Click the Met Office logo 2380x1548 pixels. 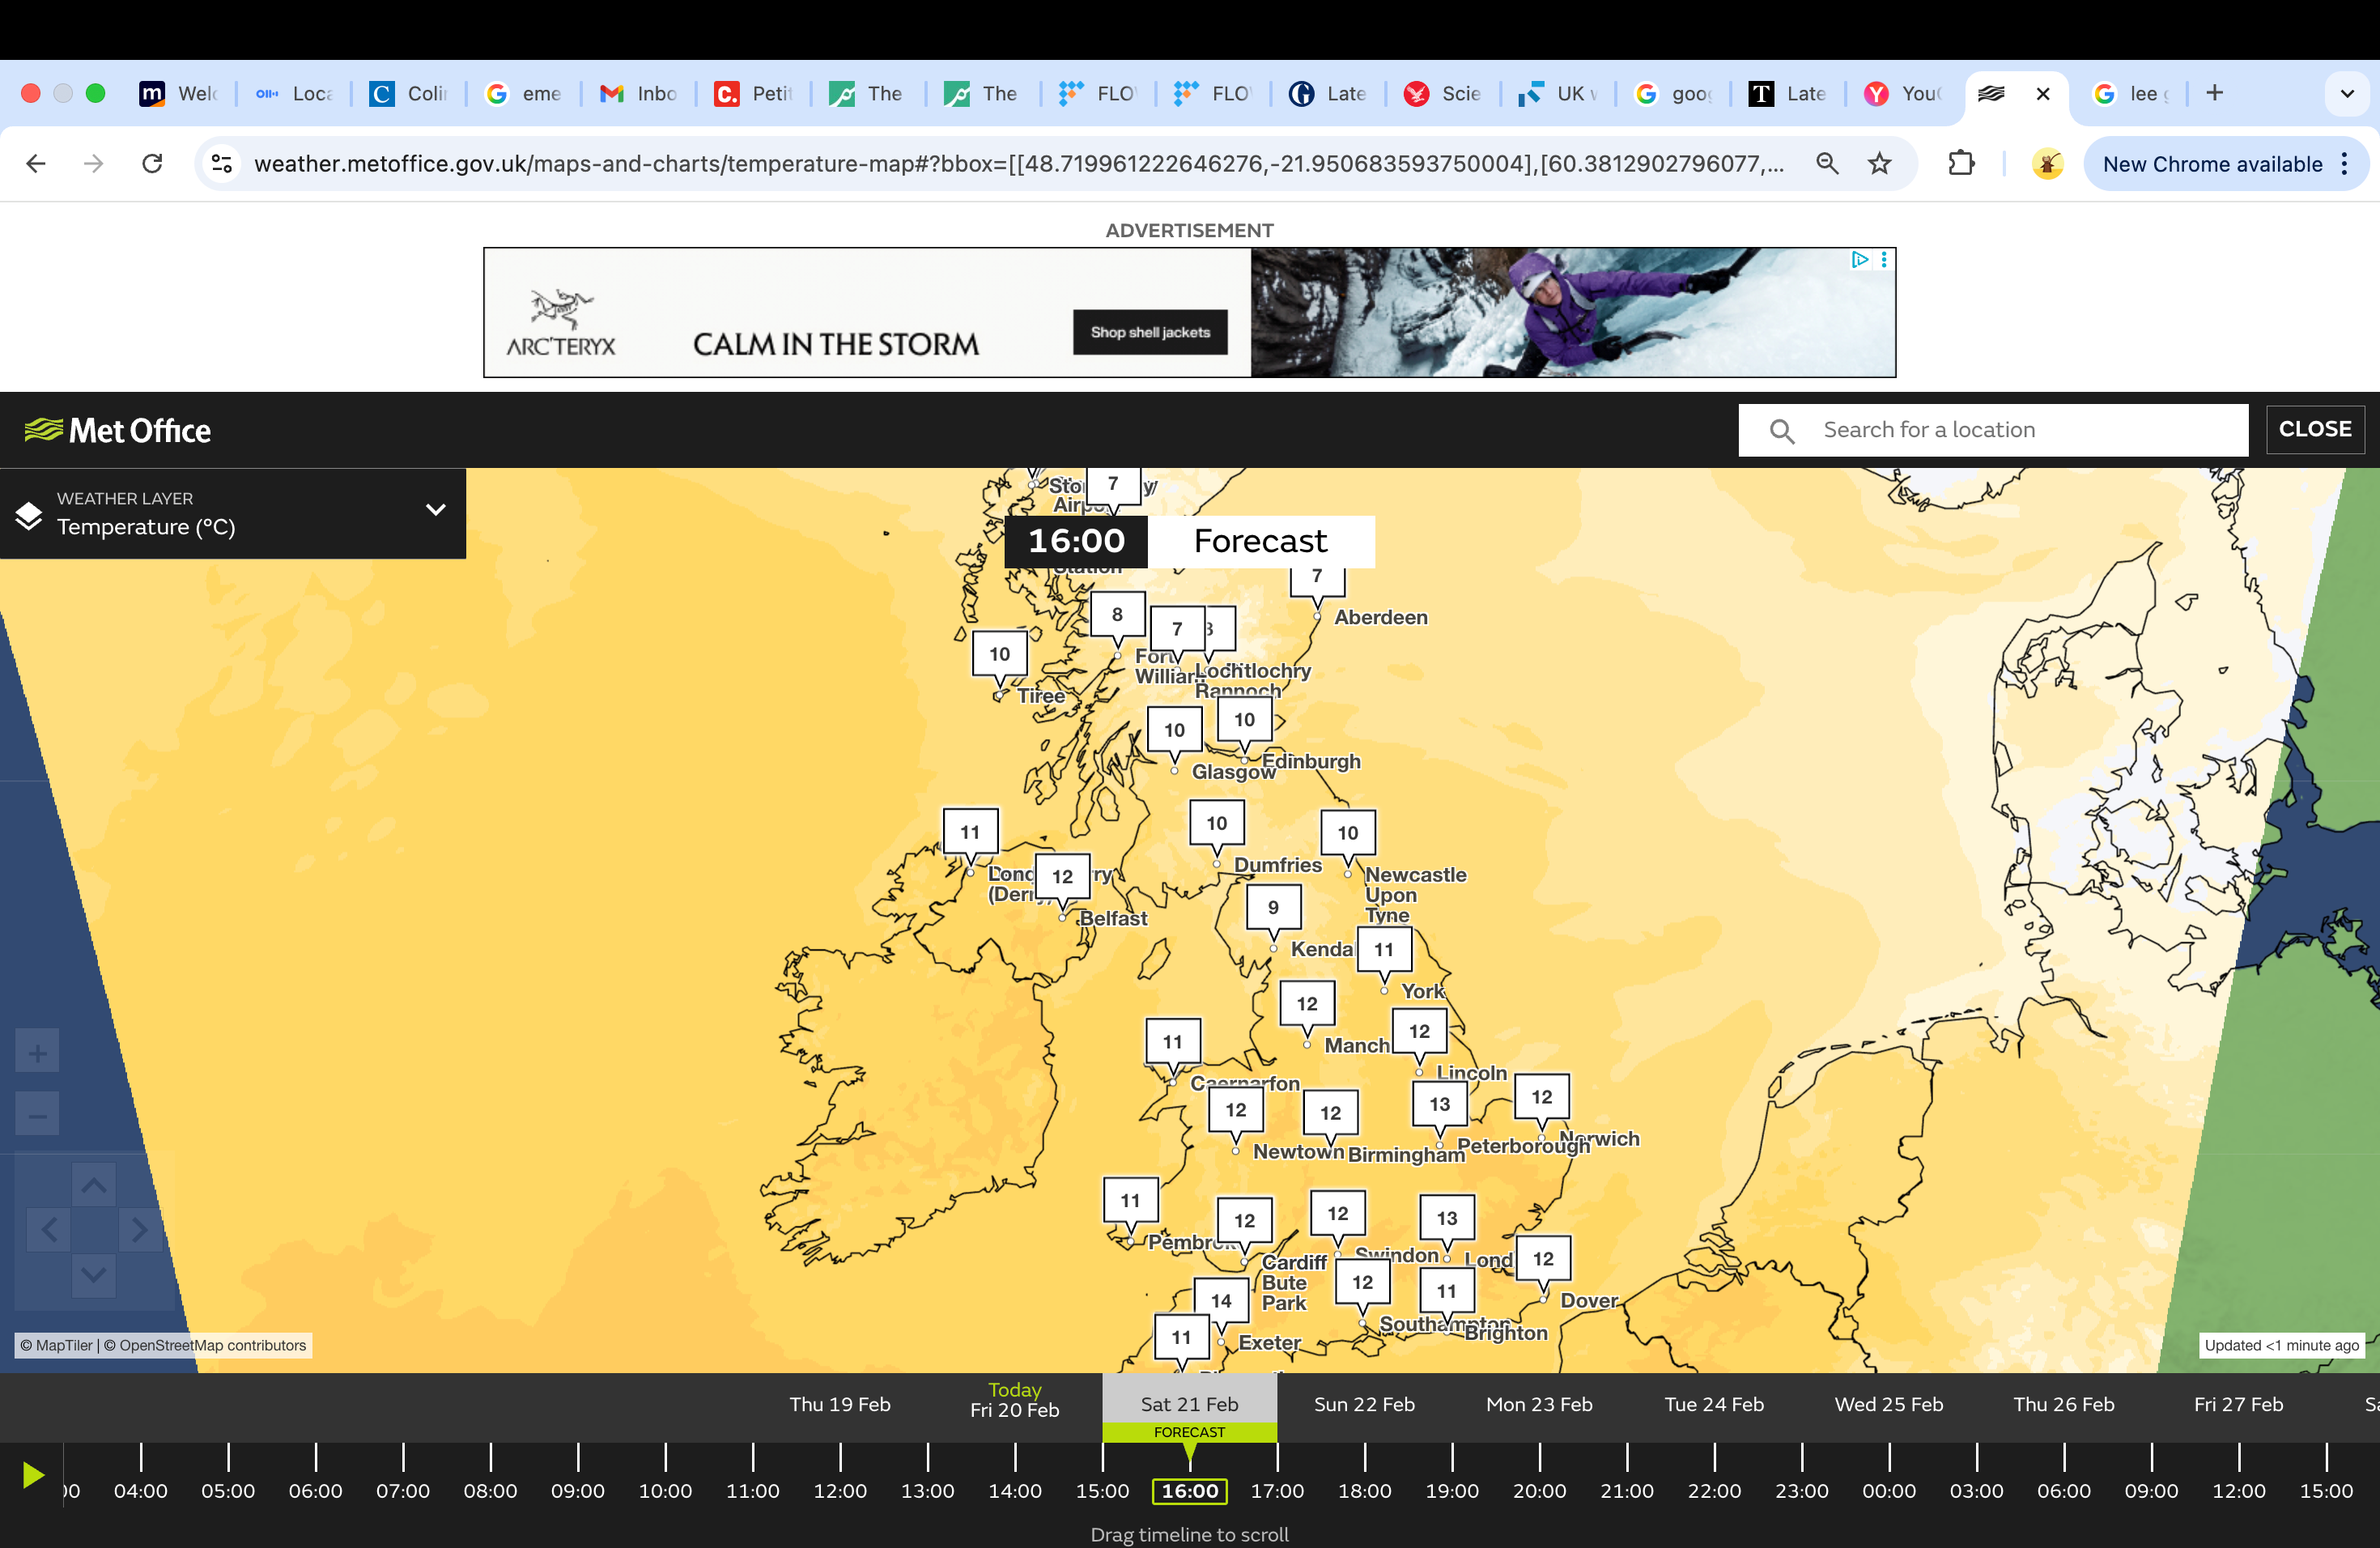click(117, 429)
